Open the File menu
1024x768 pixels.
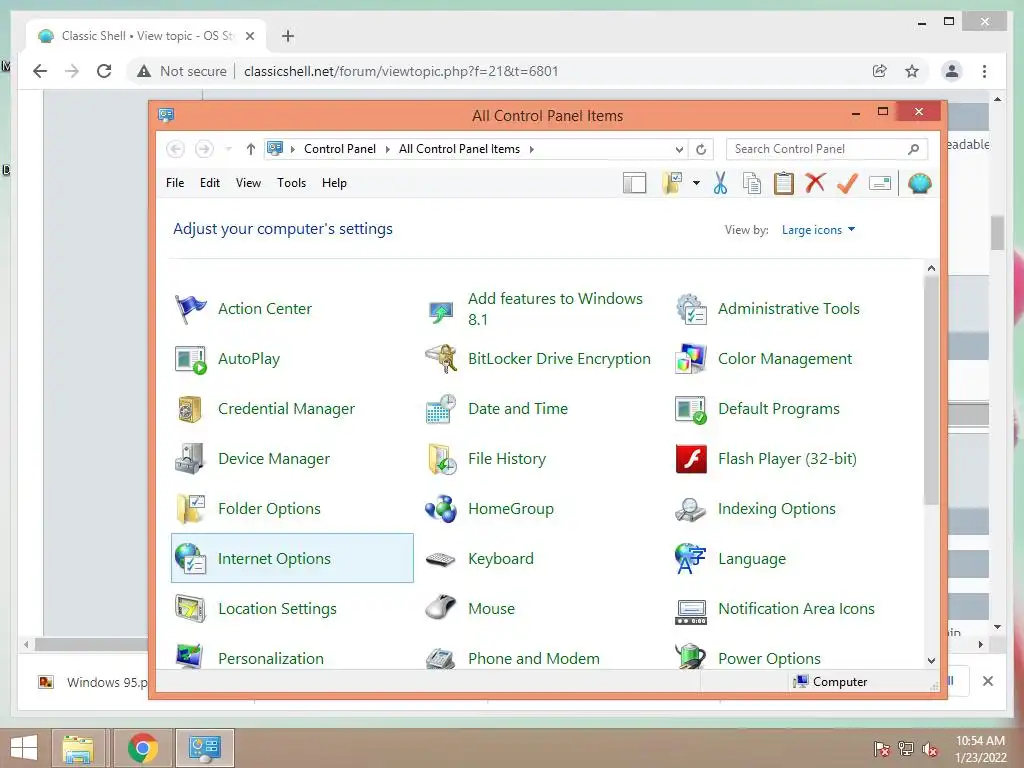click(x=175, y=184)
